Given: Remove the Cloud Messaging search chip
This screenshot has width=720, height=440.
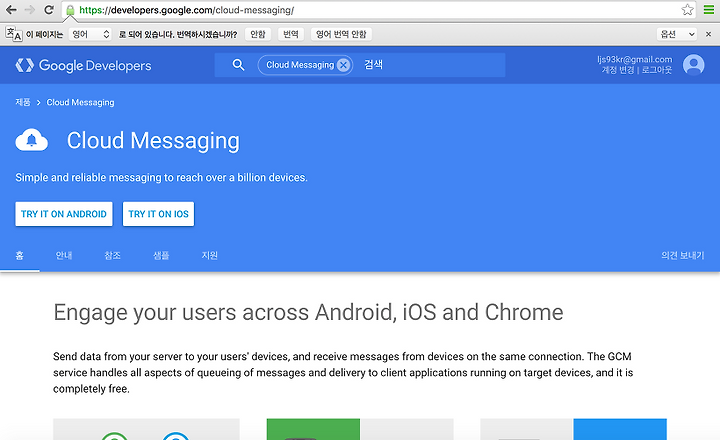Looking at the screenshot, I should coord(343,65).
